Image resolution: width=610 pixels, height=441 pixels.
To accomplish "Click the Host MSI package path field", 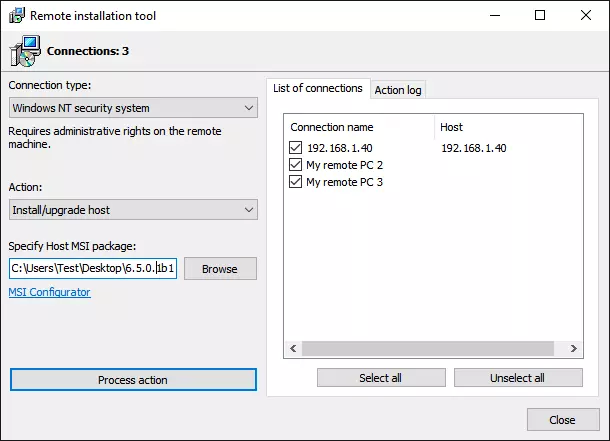I will click(92, 269).
